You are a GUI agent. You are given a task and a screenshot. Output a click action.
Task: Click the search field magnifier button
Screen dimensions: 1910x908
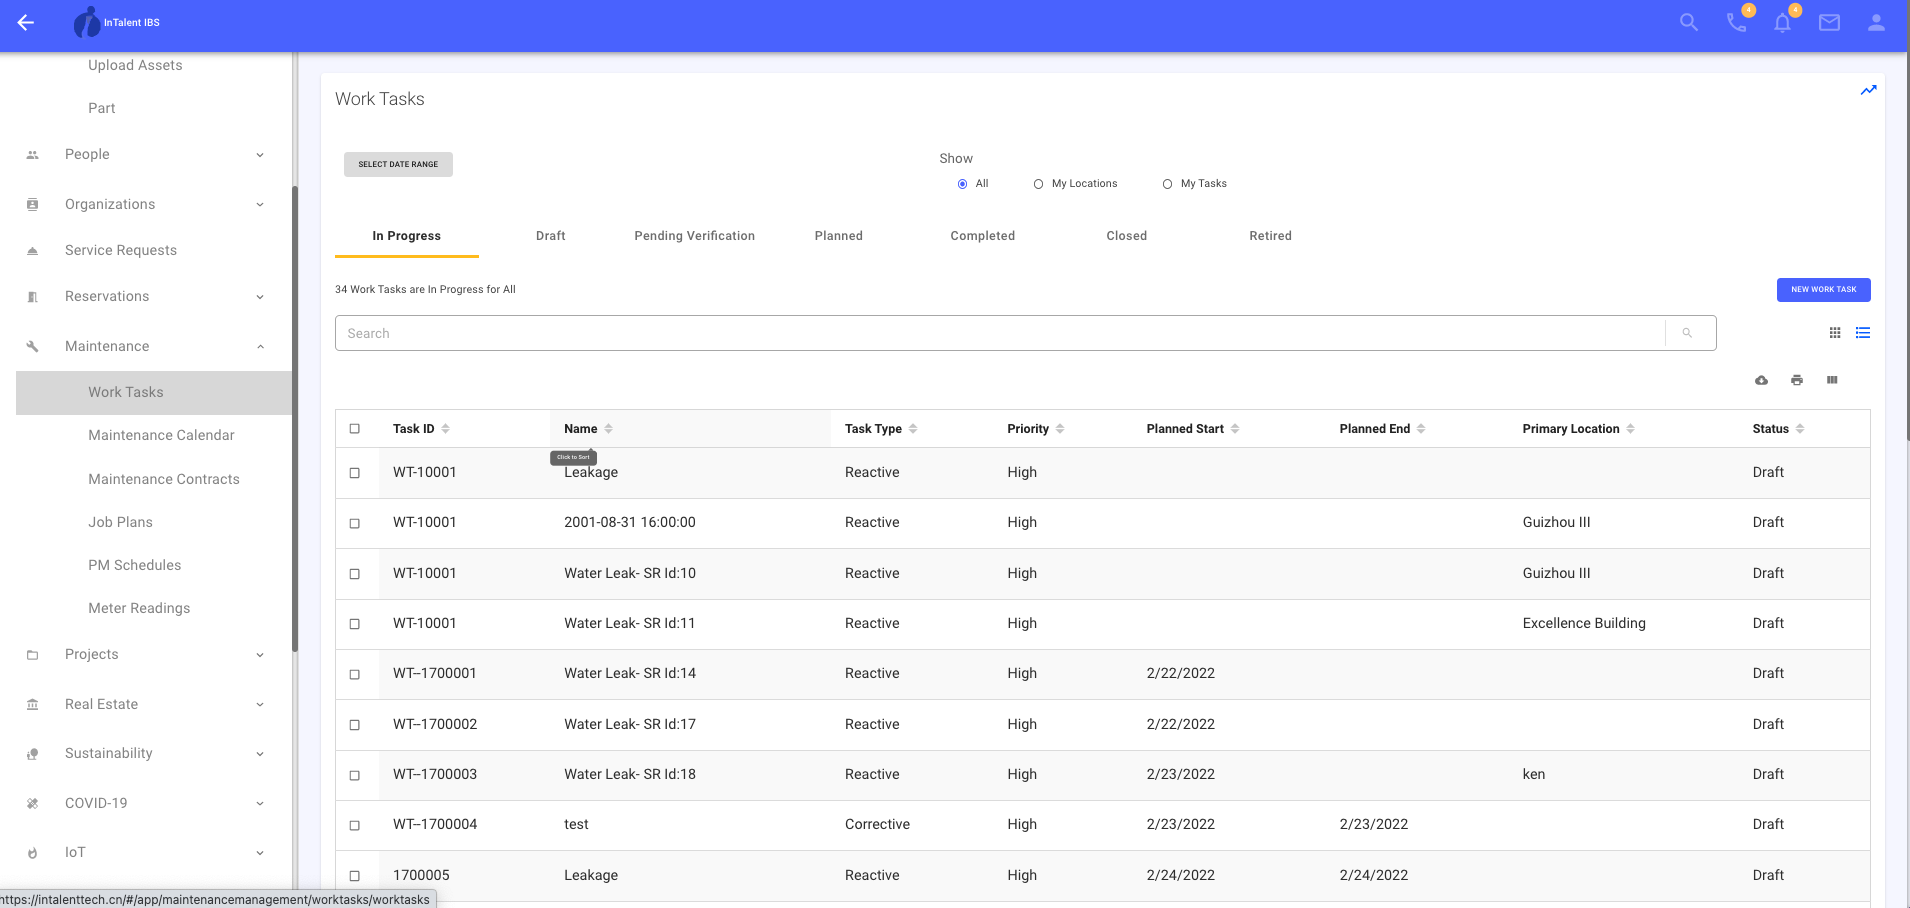click(x=1687, y=333)
